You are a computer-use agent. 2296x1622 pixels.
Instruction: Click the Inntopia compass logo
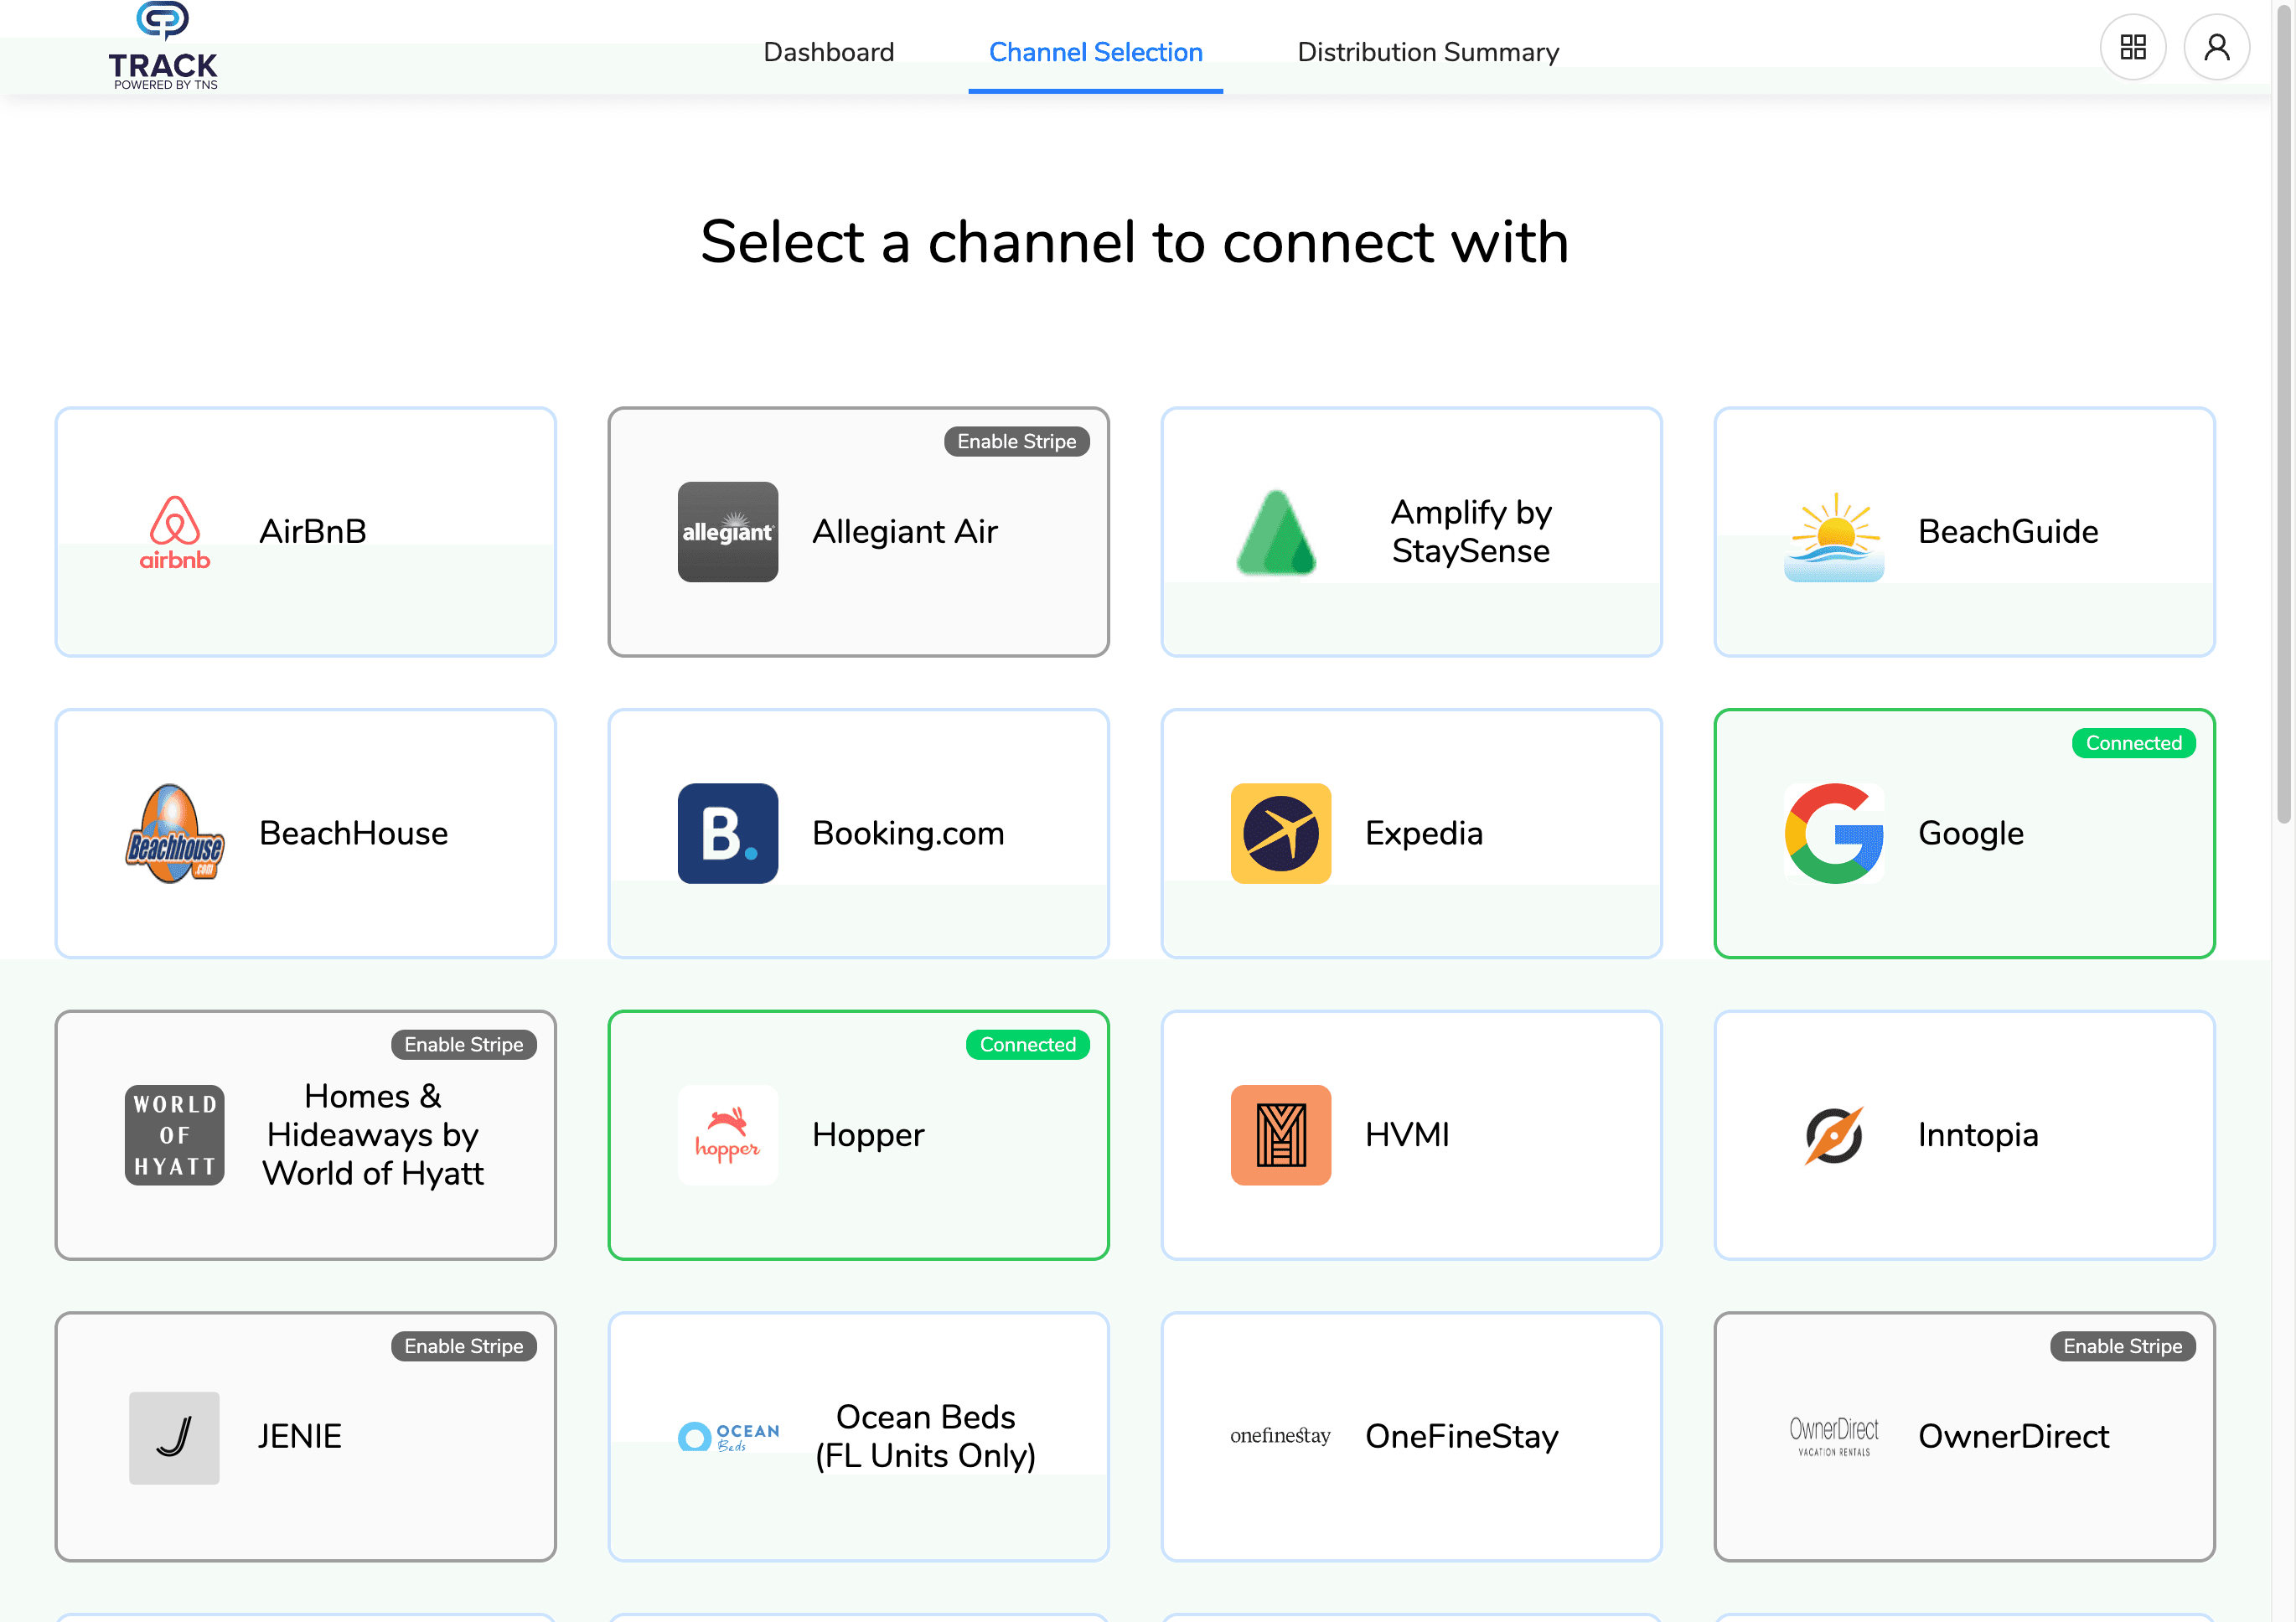click(1834, 1135)
